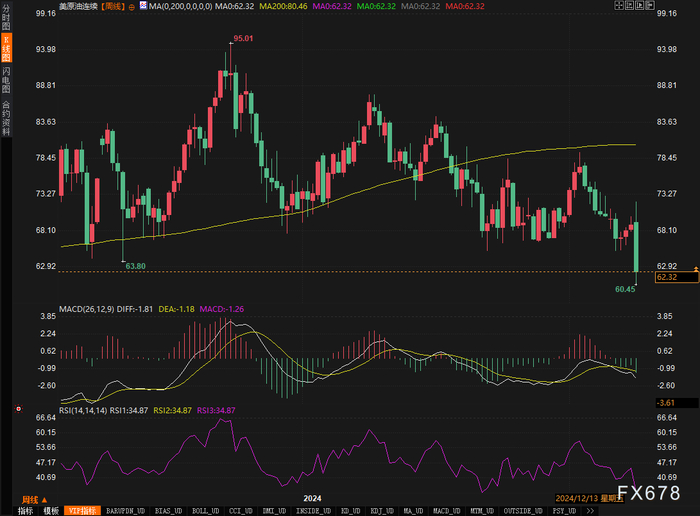This screenshot has height=516, width=700.
Task: Click the magenta MACD:-1.26 value
Action: click(222, 309)
